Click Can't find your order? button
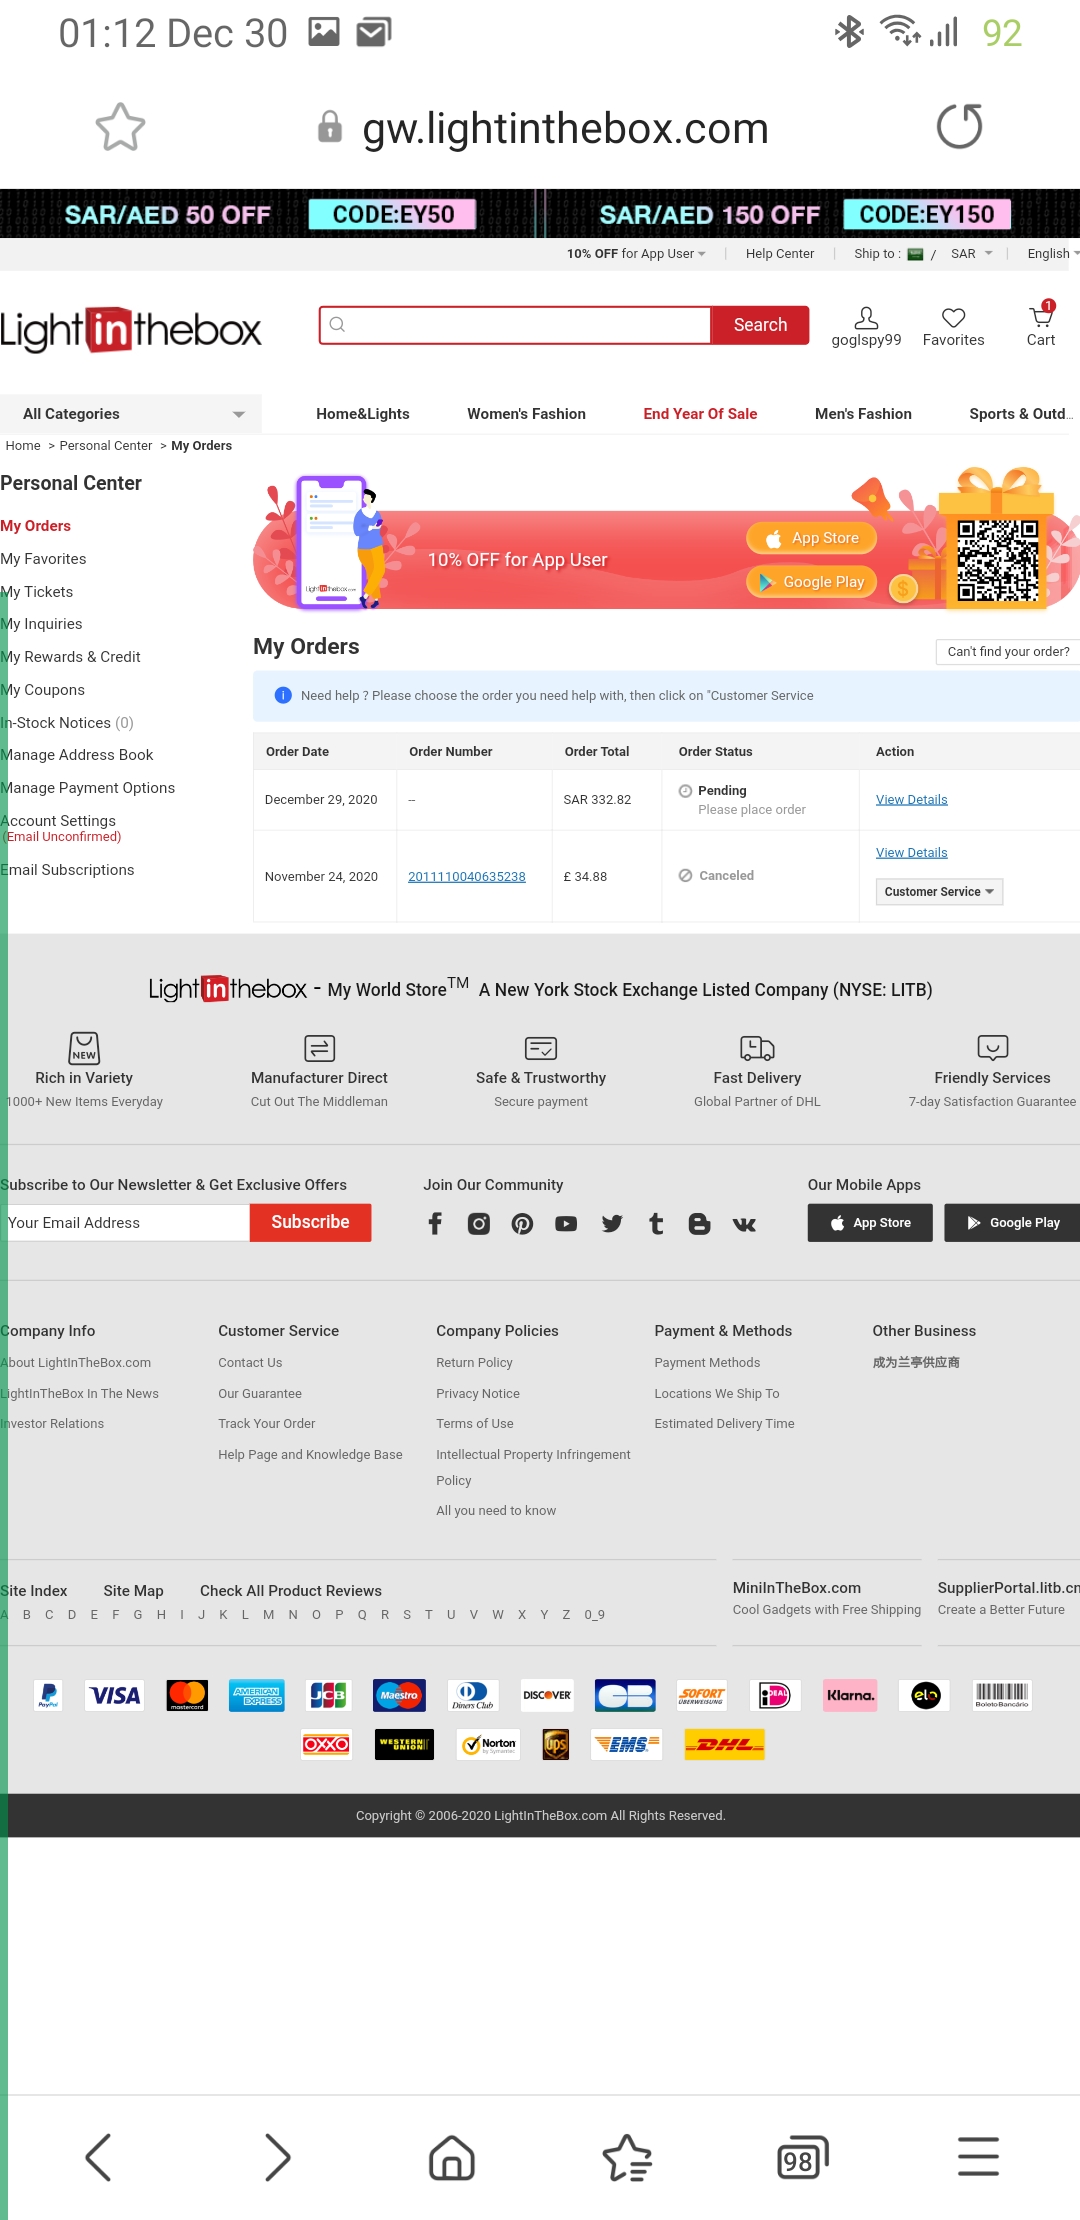The width and height of the screenshot is (1080, 2220). click(x=1008, y=651)
